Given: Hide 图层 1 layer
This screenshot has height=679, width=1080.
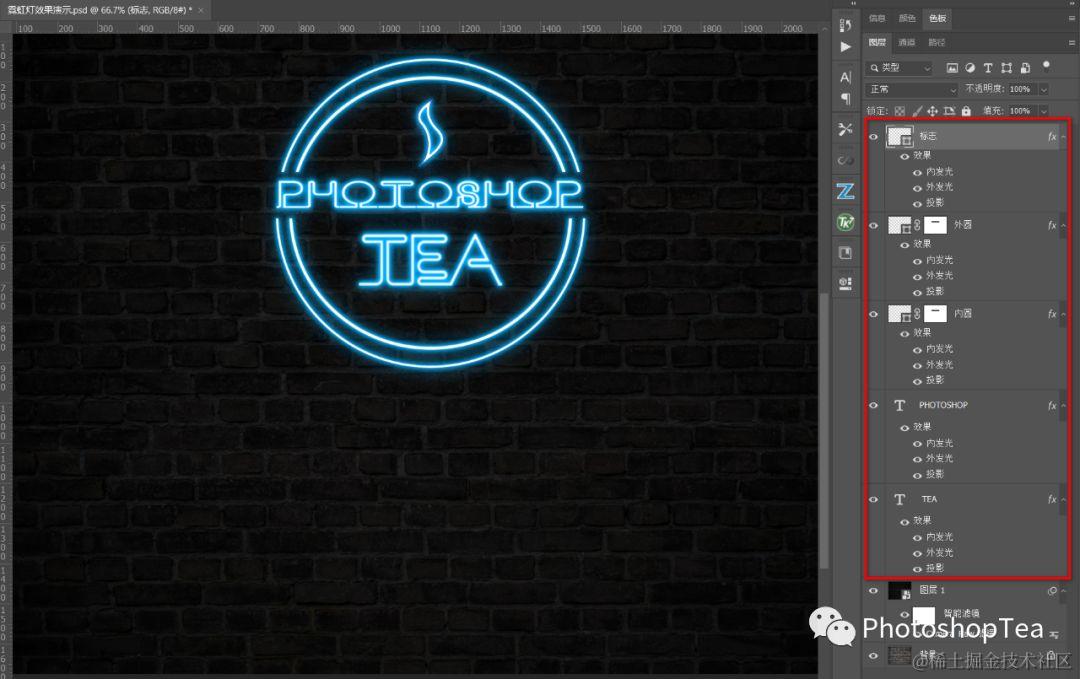Looking at the screenshot, I should (873, 591).
